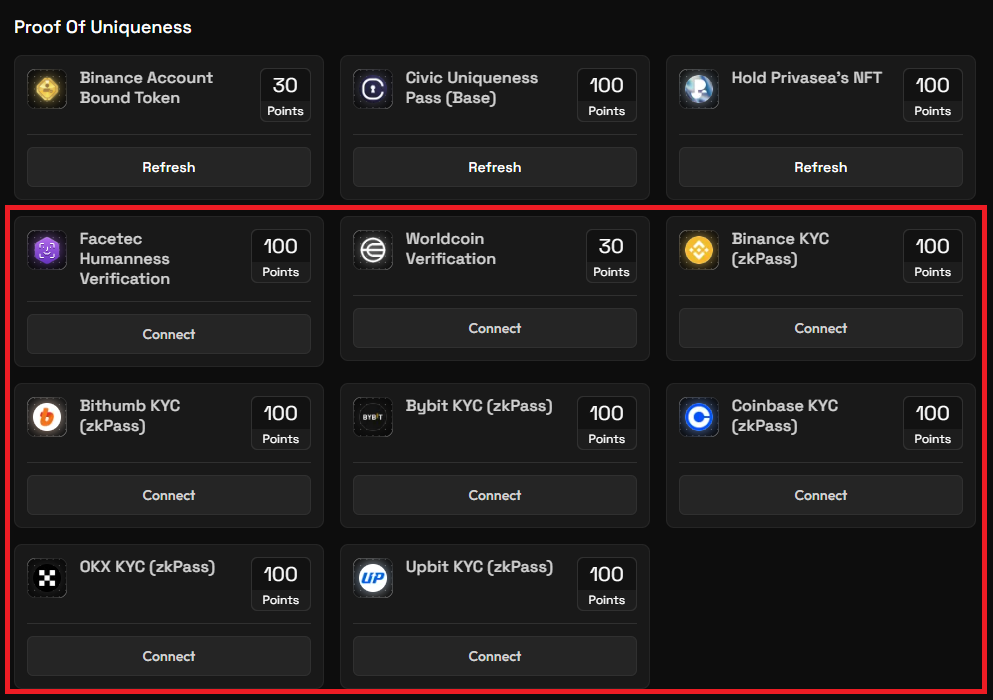Refresh the Civic Uniqueness Pass
Viewport: 993px width, 700px height.
tap(495, 167)
